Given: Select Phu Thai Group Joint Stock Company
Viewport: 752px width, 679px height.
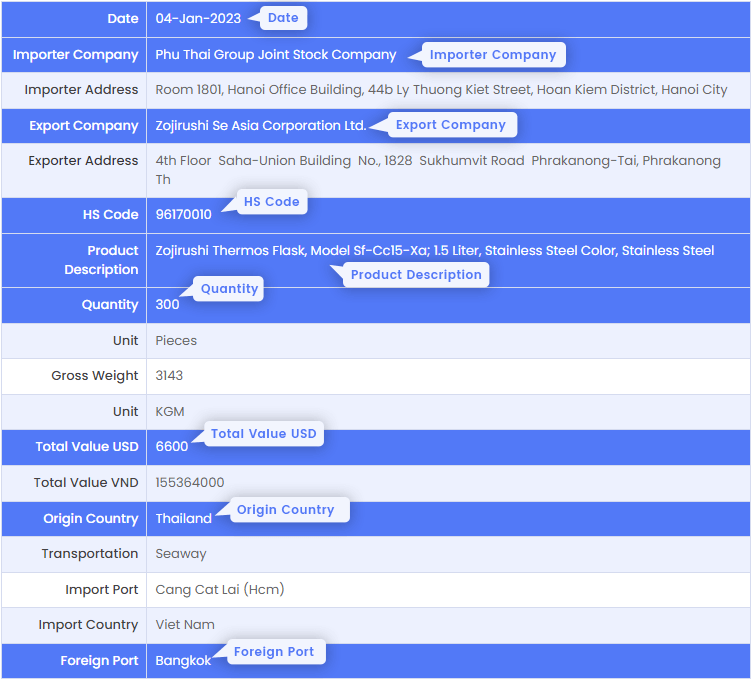Looking at the screenshot, I should coord(276,55).
